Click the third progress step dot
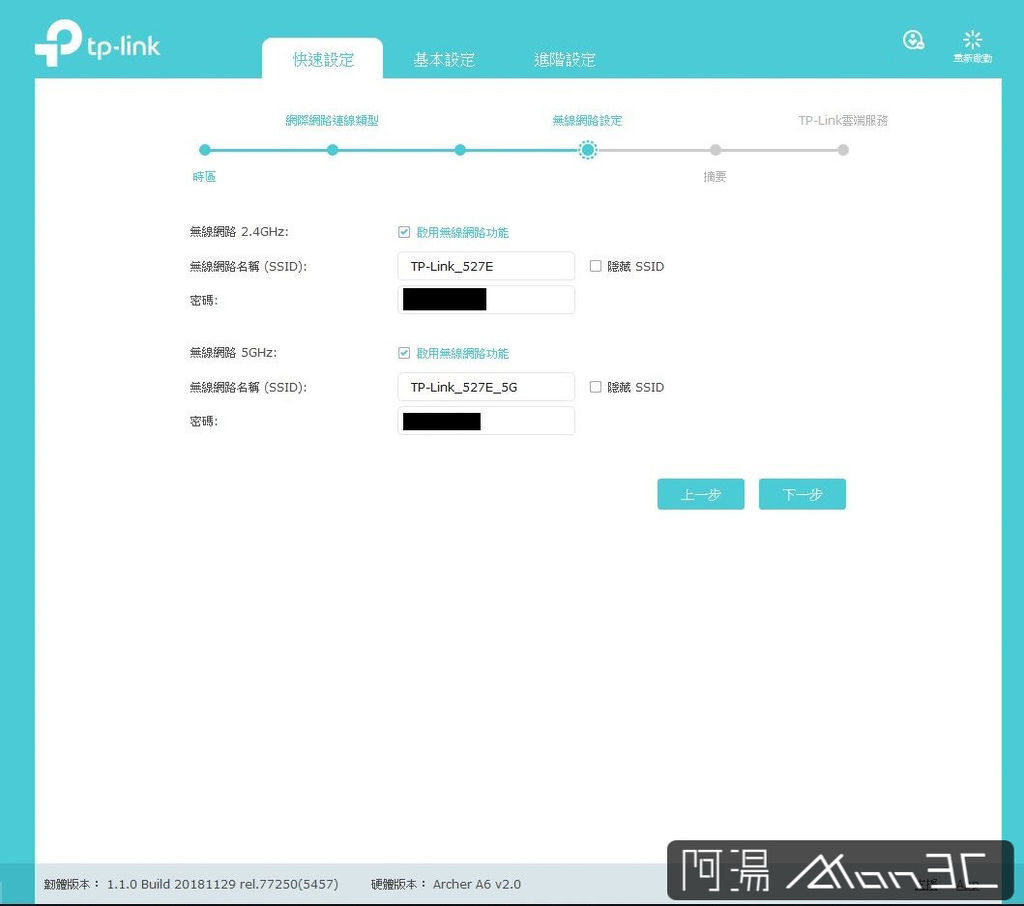The width and height of the screenshot is (1024, 906). point(460,150)
